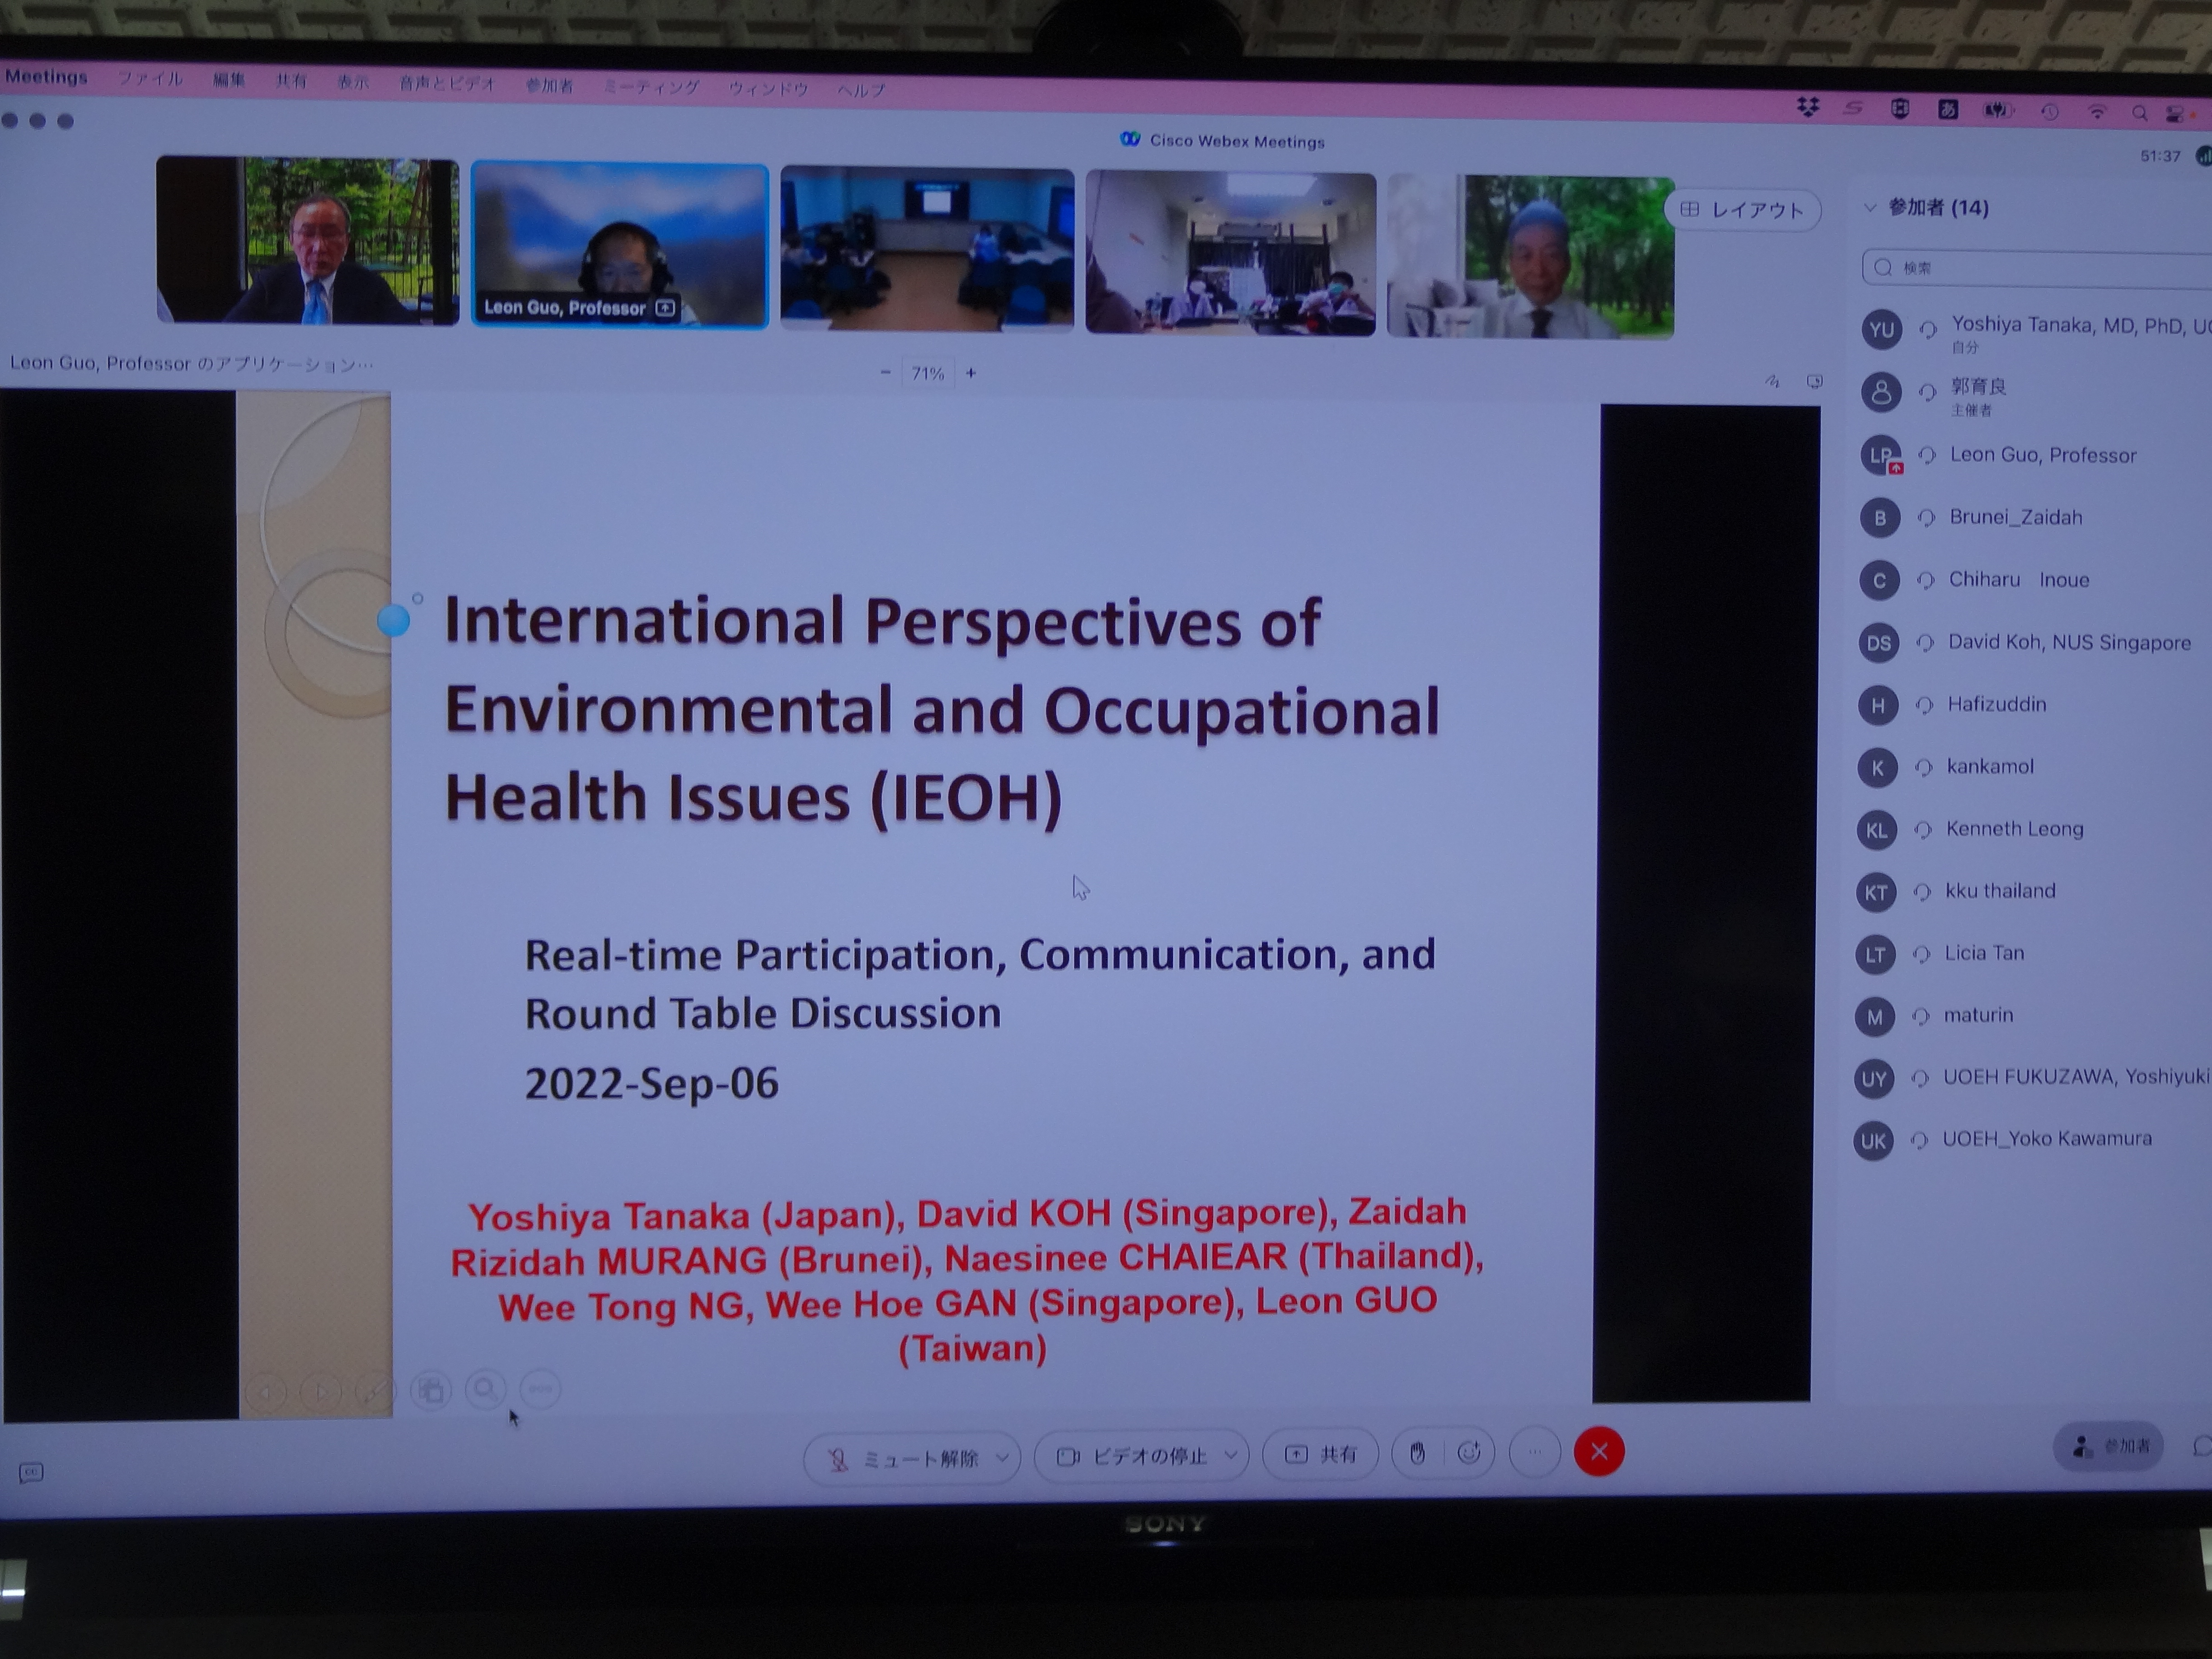The image size is (2212, 1659).
Task: Zoom in shared content with plus icon
Action: tap(970, 373)
